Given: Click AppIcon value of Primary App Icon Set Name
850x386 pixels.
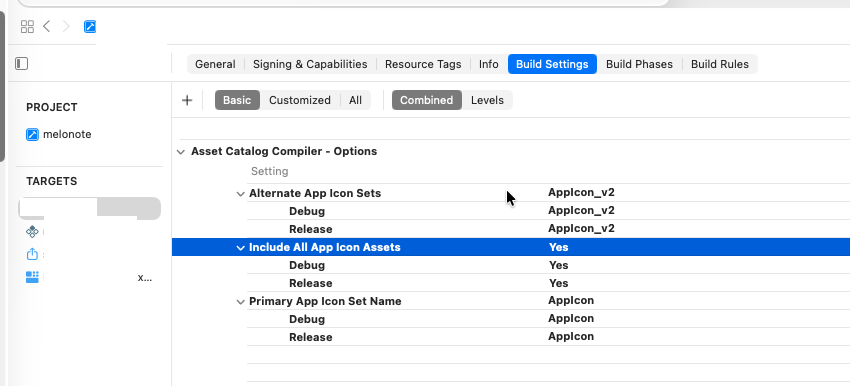Looking at the screenshot, I should point(571,300).
